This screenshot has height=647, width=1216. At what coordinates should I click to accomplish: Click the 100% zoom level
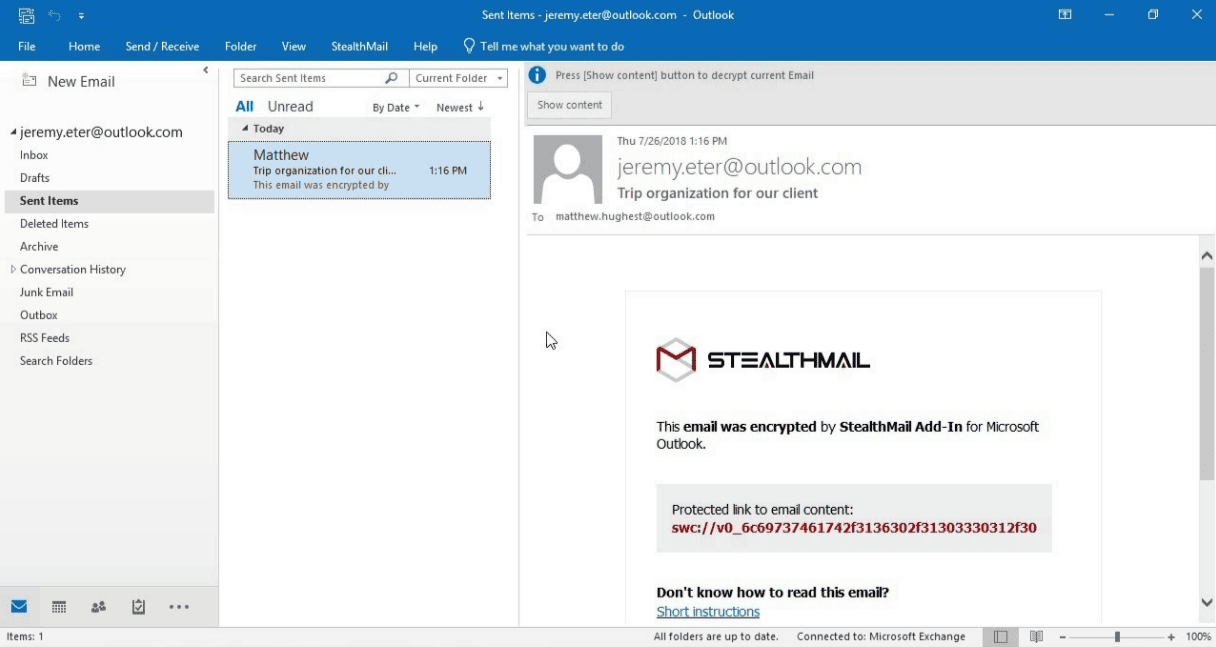pyautogui.click(x=1198, y=637)
